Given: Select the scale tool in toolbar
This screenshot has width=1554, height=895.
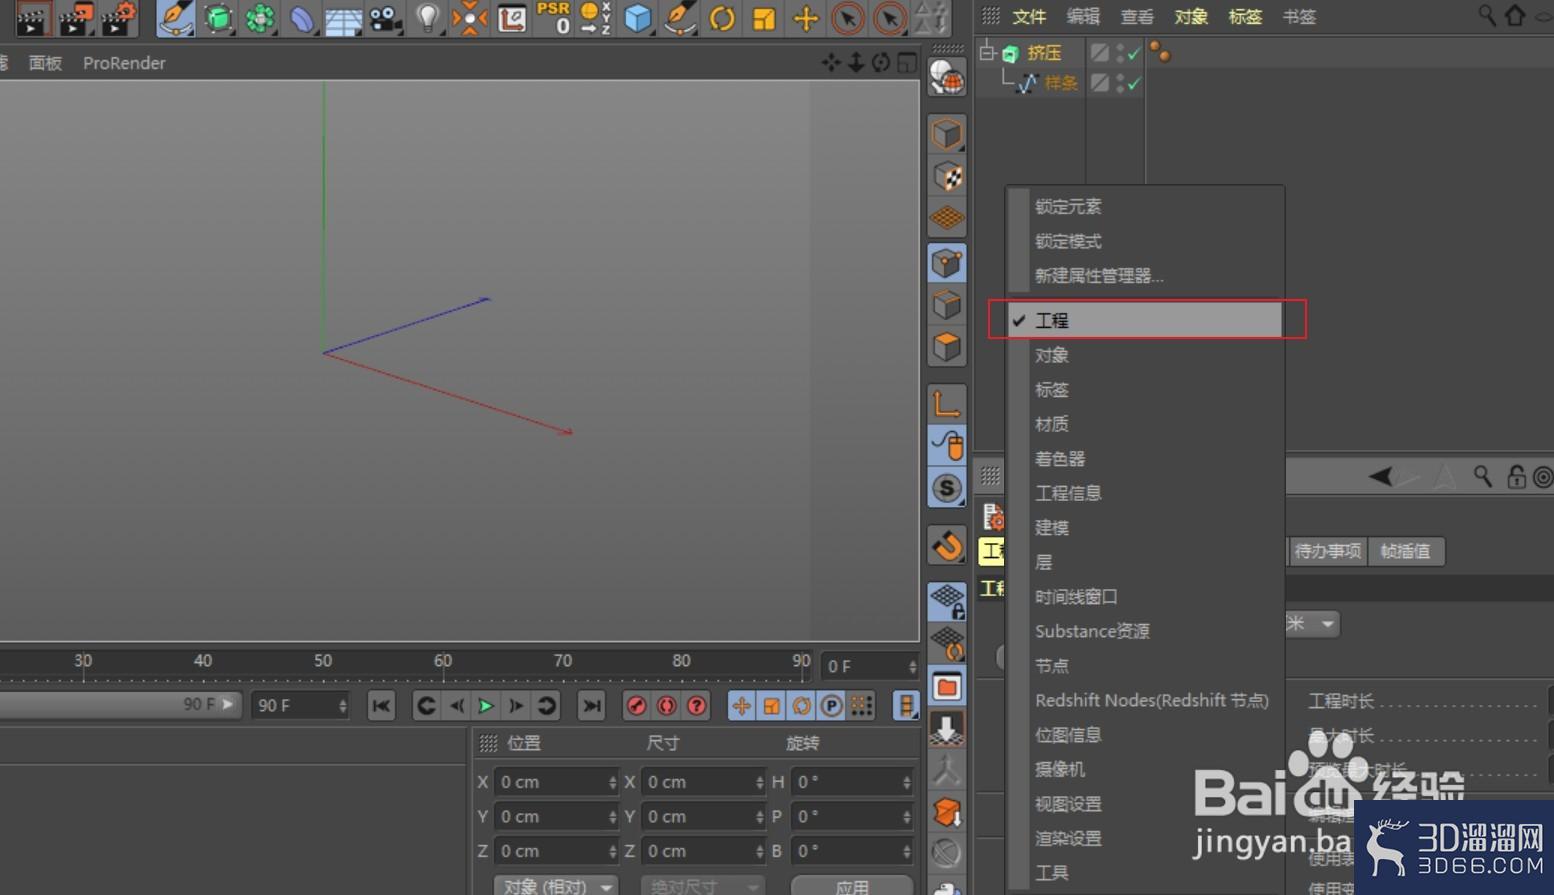Looking at the screenshot, I should pos(763,17).
